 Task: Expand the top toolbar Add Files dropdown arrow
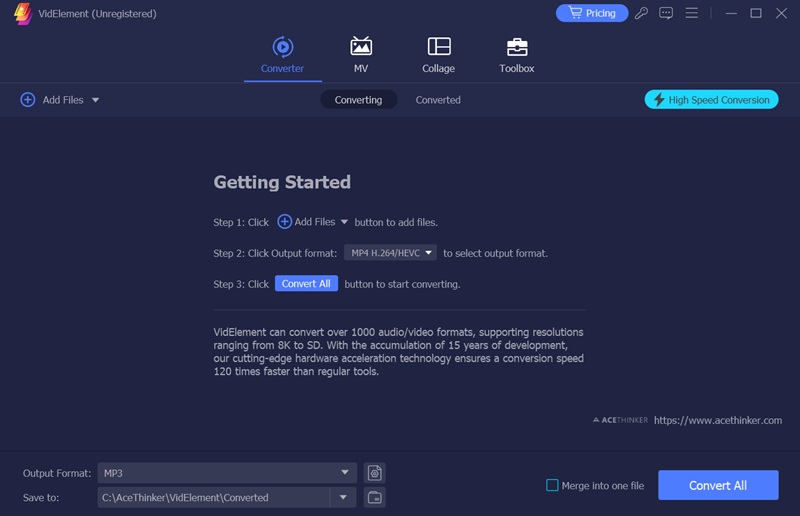click(95, 100)
